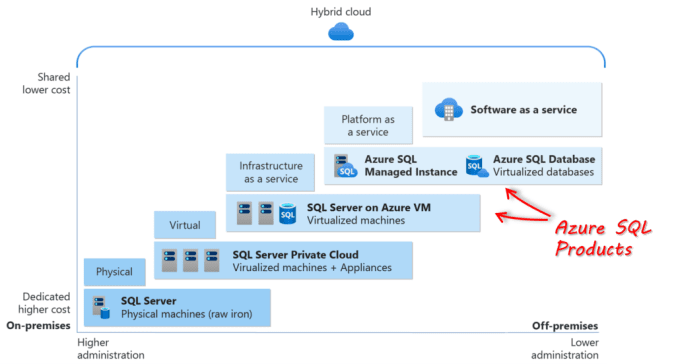The width and height of the screenshot is (676, 364).
Task: Select the Platform as a service box
Action: 368,126
